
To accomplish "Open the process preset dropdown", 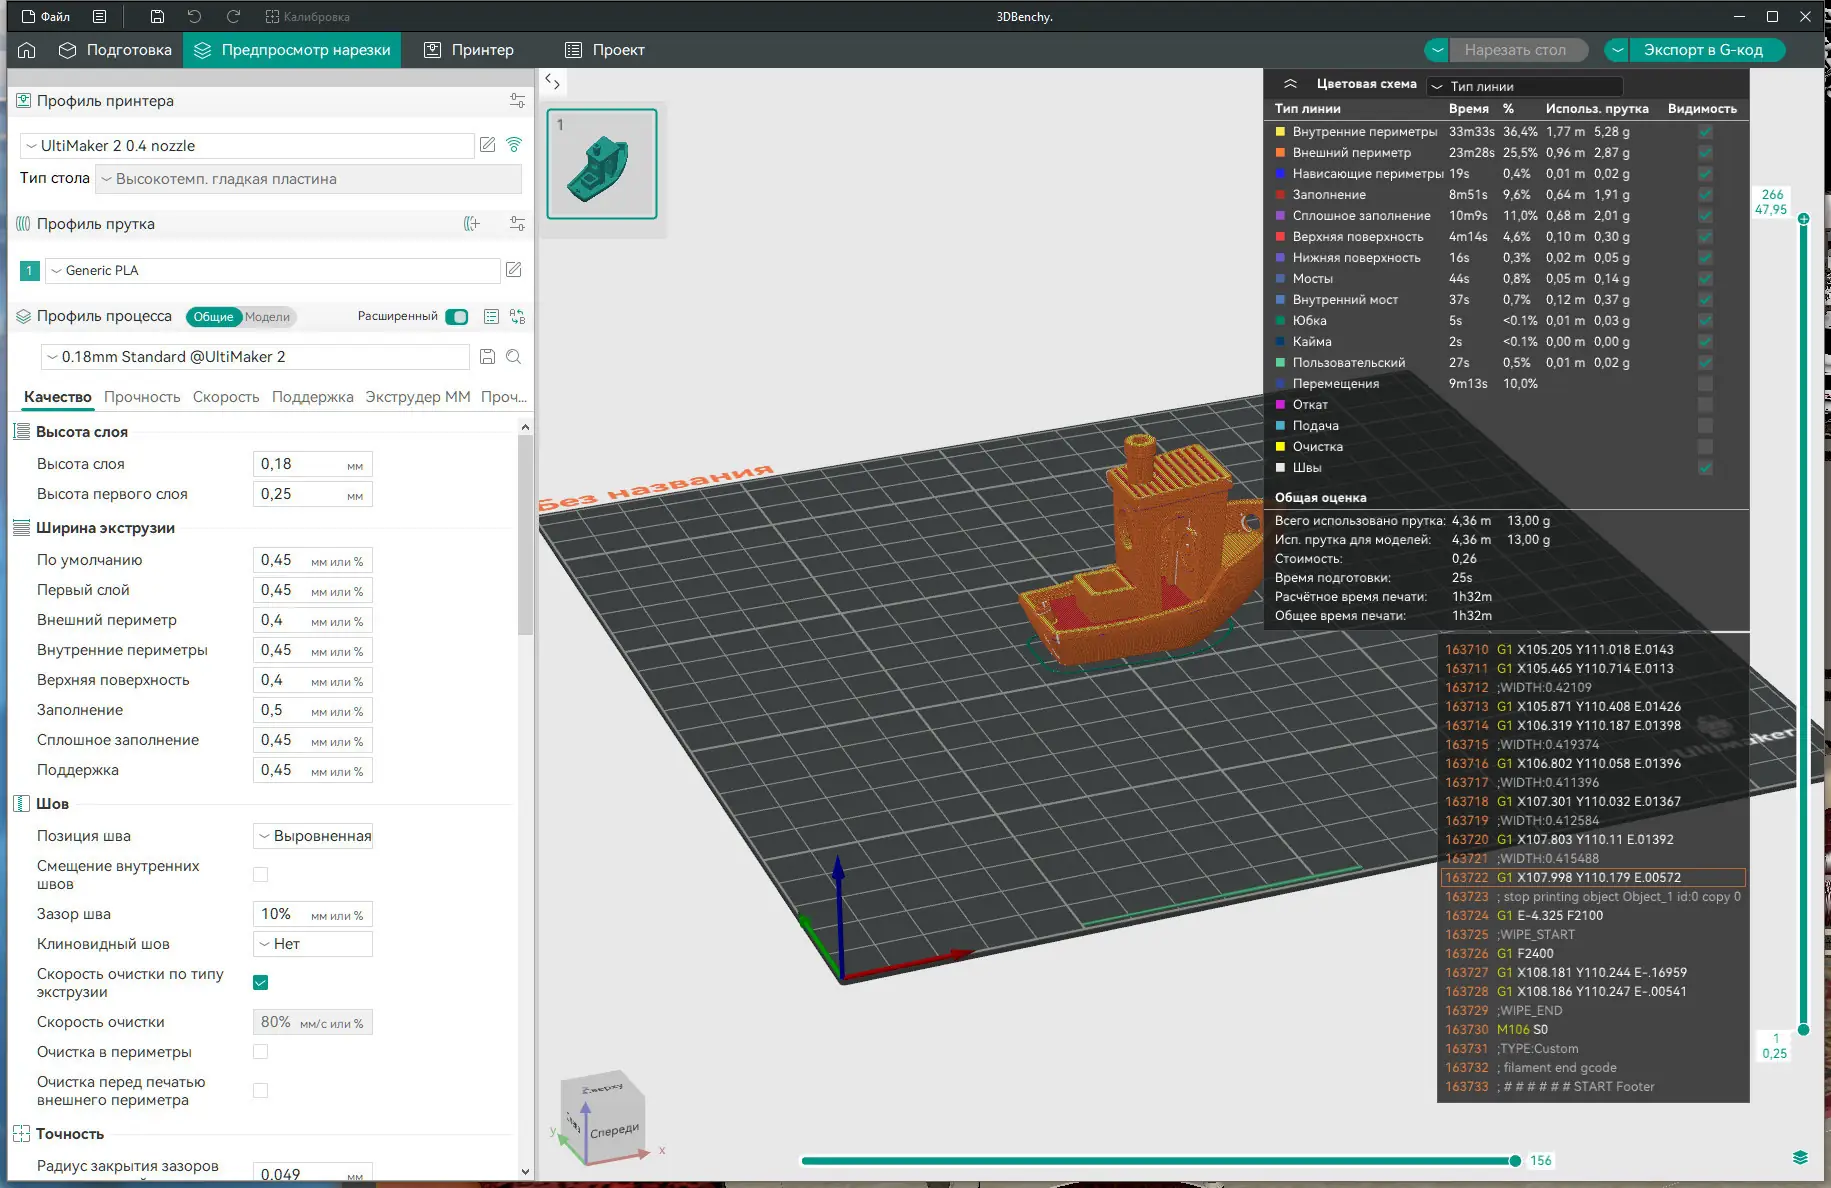I will 255,357.
